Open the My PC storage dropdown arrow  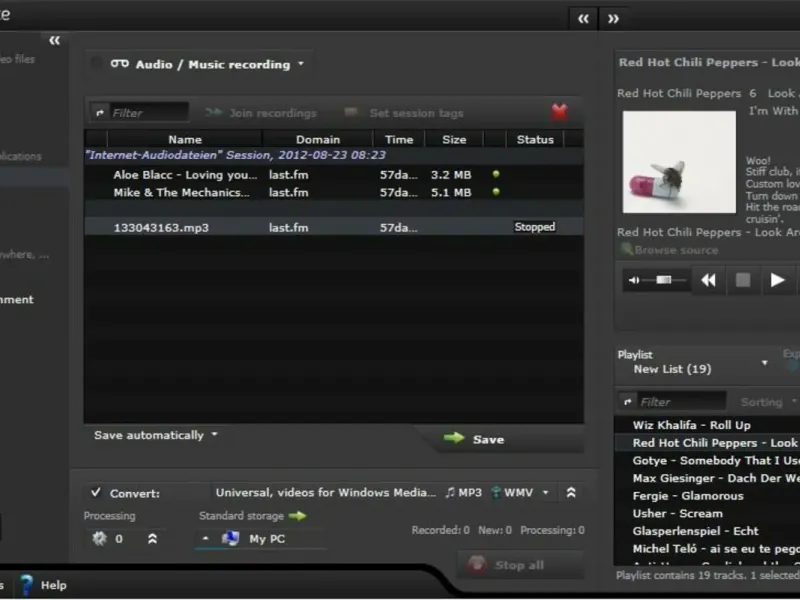pyautogui.click(x=205, y=538)
